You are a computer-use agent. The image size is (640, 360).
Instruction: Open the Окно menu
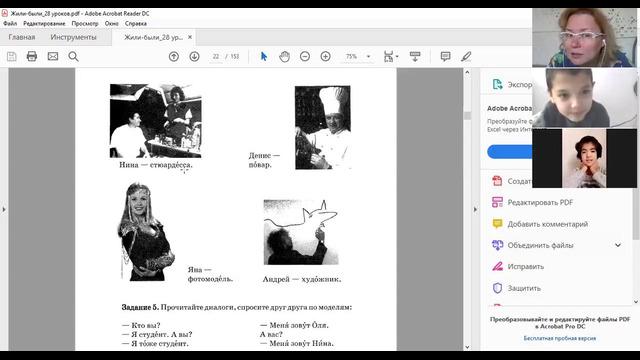click(111, 24)
